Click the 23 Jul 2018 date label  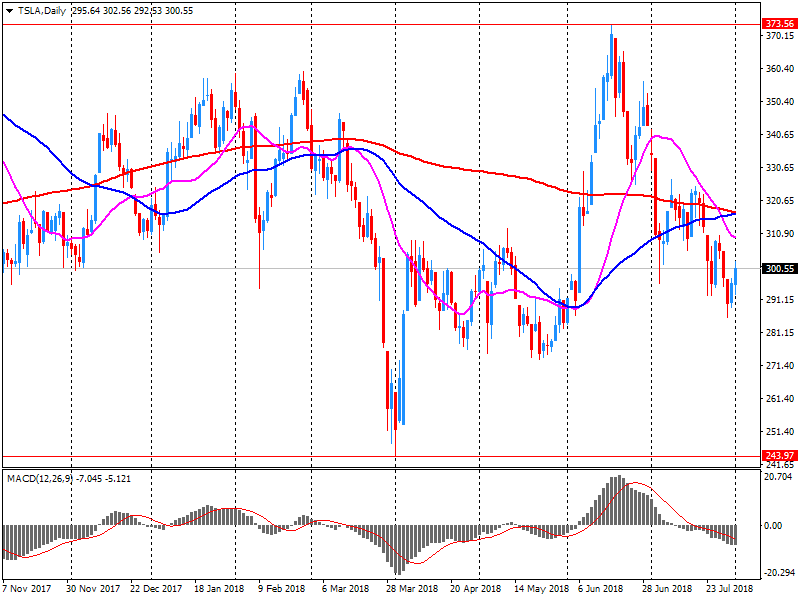point(728,589)
